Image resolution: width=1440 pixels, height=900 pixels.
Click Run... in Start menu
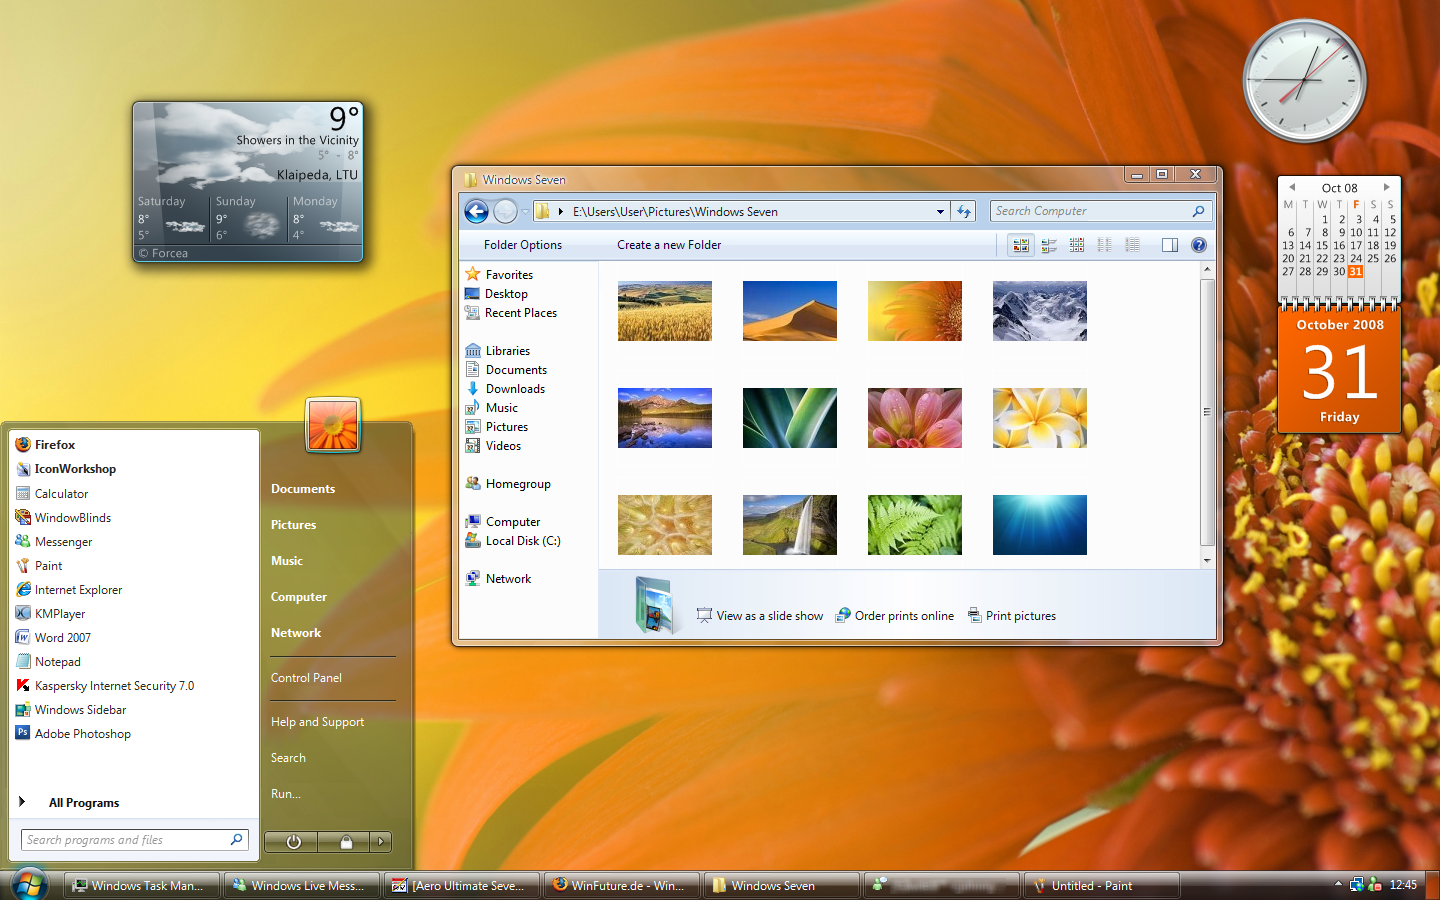click(285, 794)
